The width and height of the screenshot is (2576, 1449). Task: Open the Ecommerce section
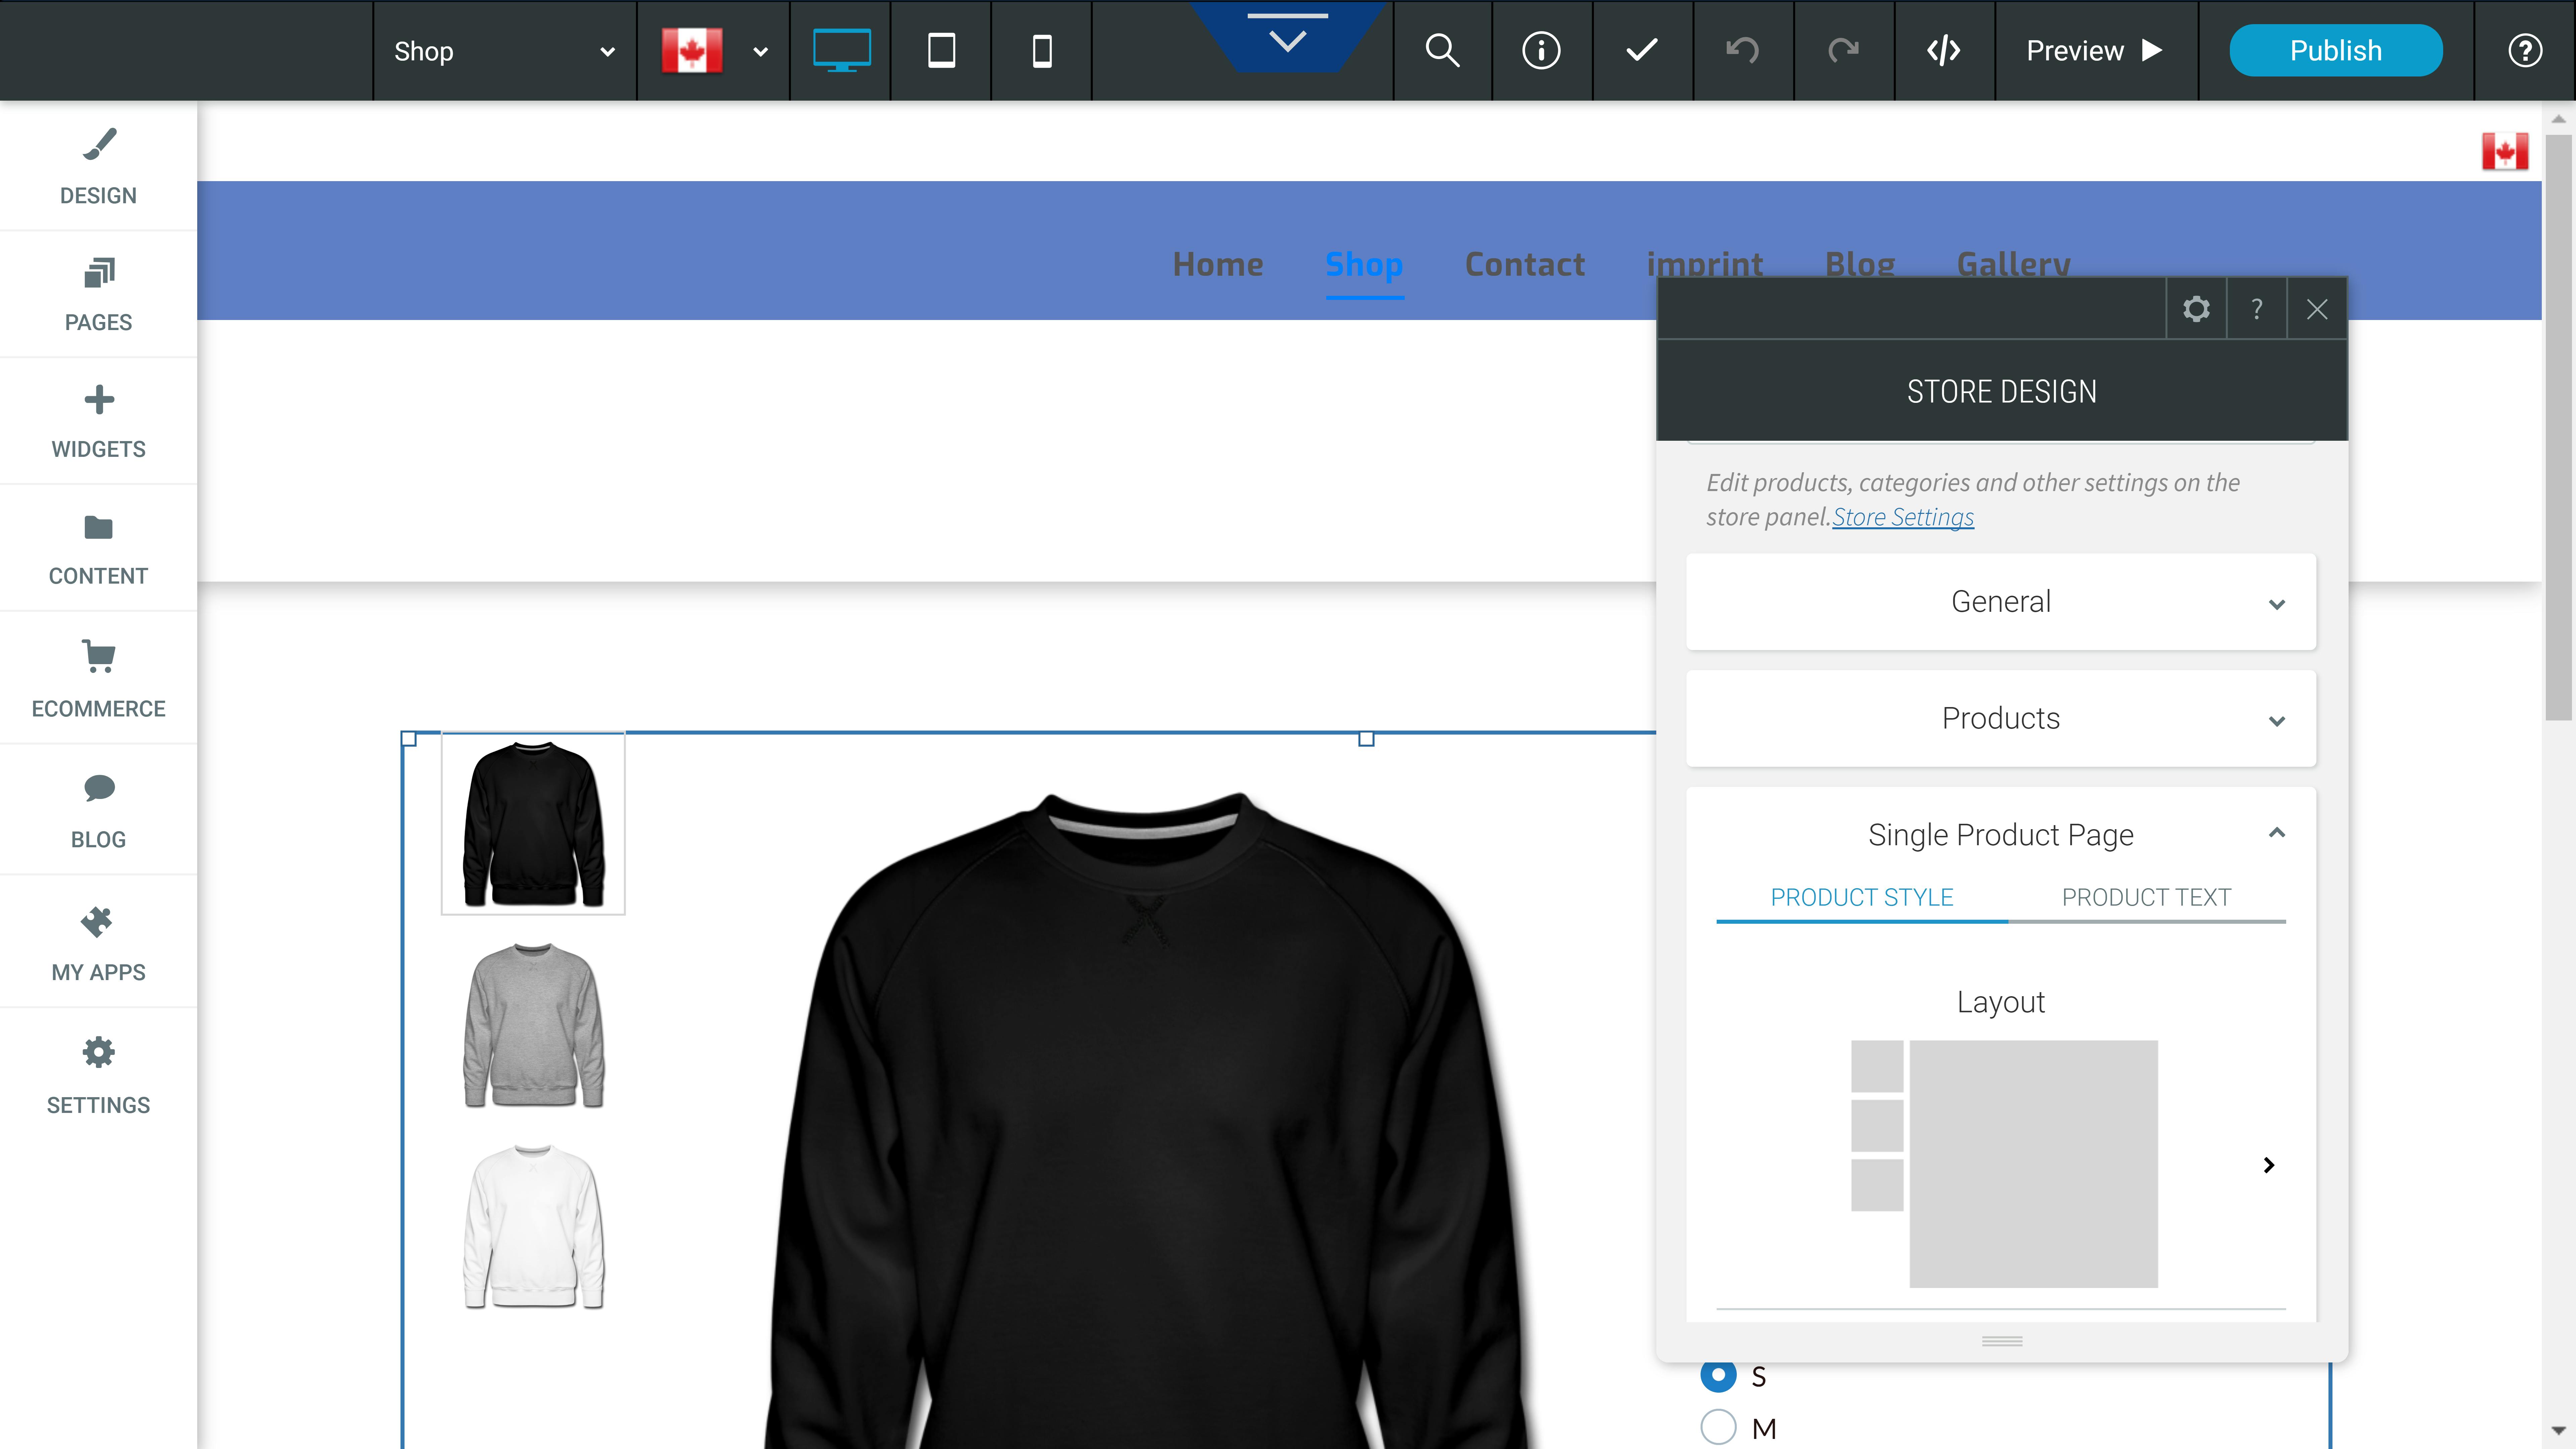coord(98,678)
